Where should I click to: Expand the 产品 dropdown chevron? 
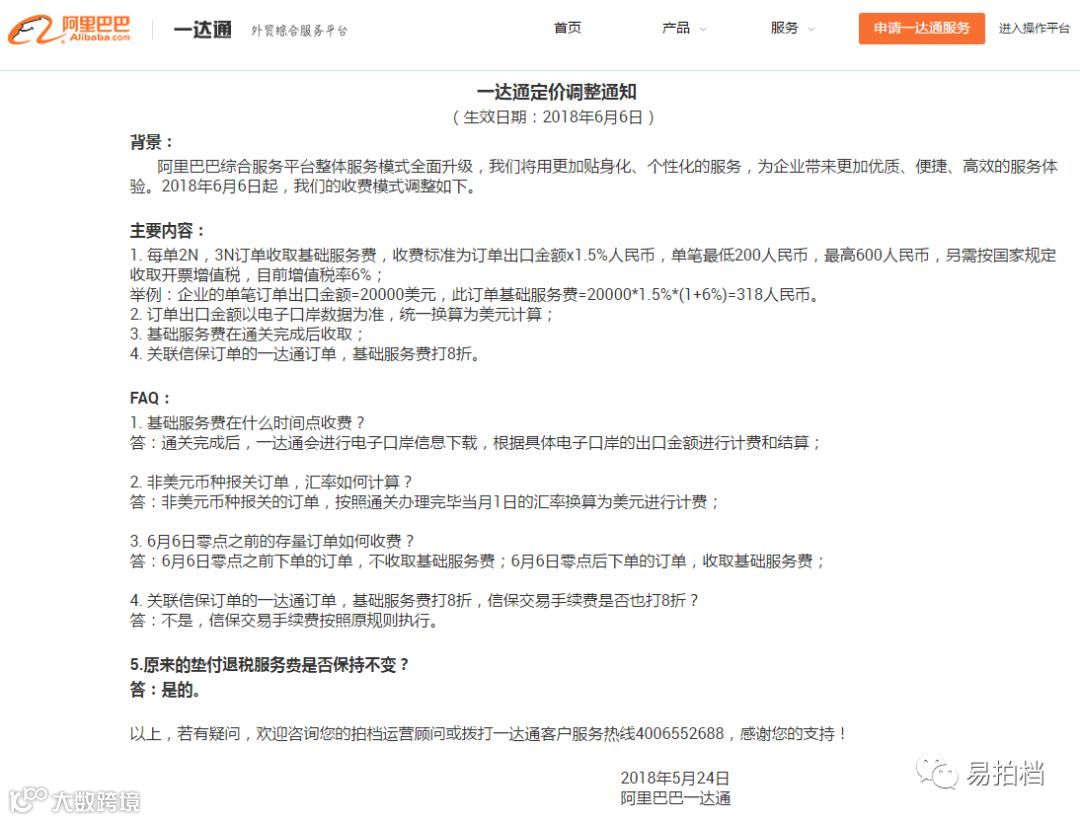point(703,29)
